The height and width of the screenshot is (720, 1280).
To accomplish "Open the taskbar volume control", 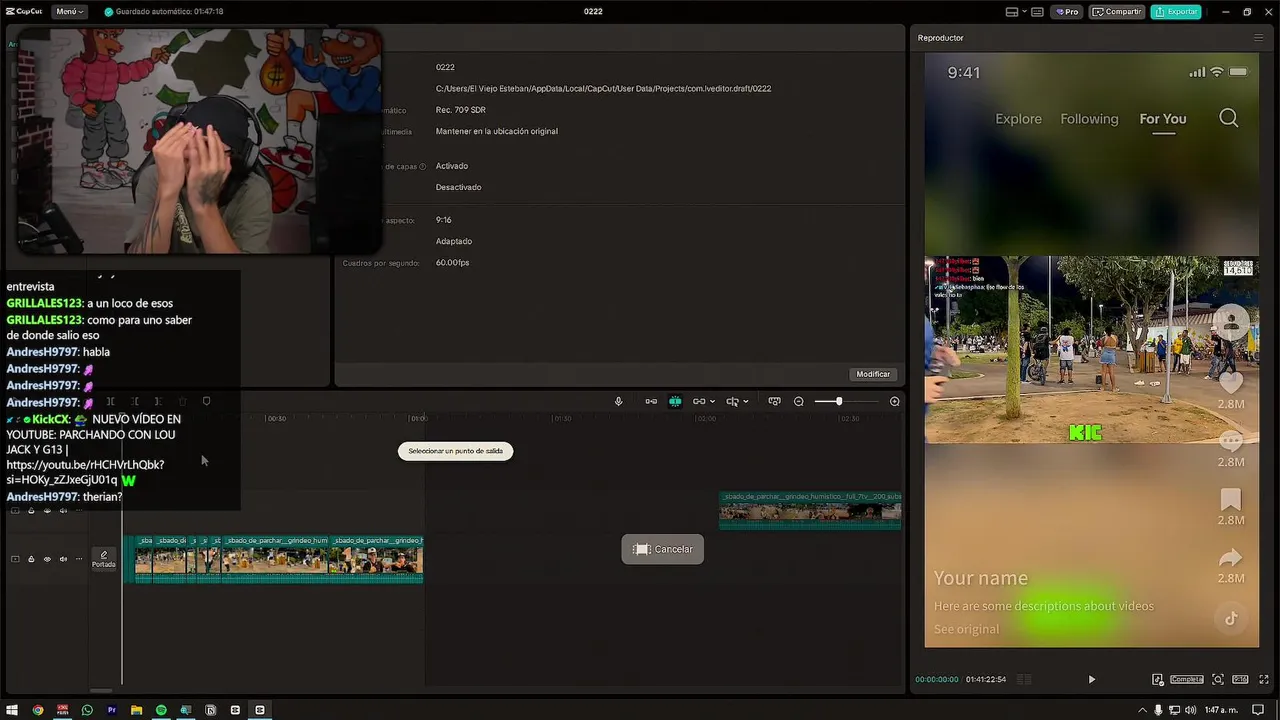I will 1190,710.
